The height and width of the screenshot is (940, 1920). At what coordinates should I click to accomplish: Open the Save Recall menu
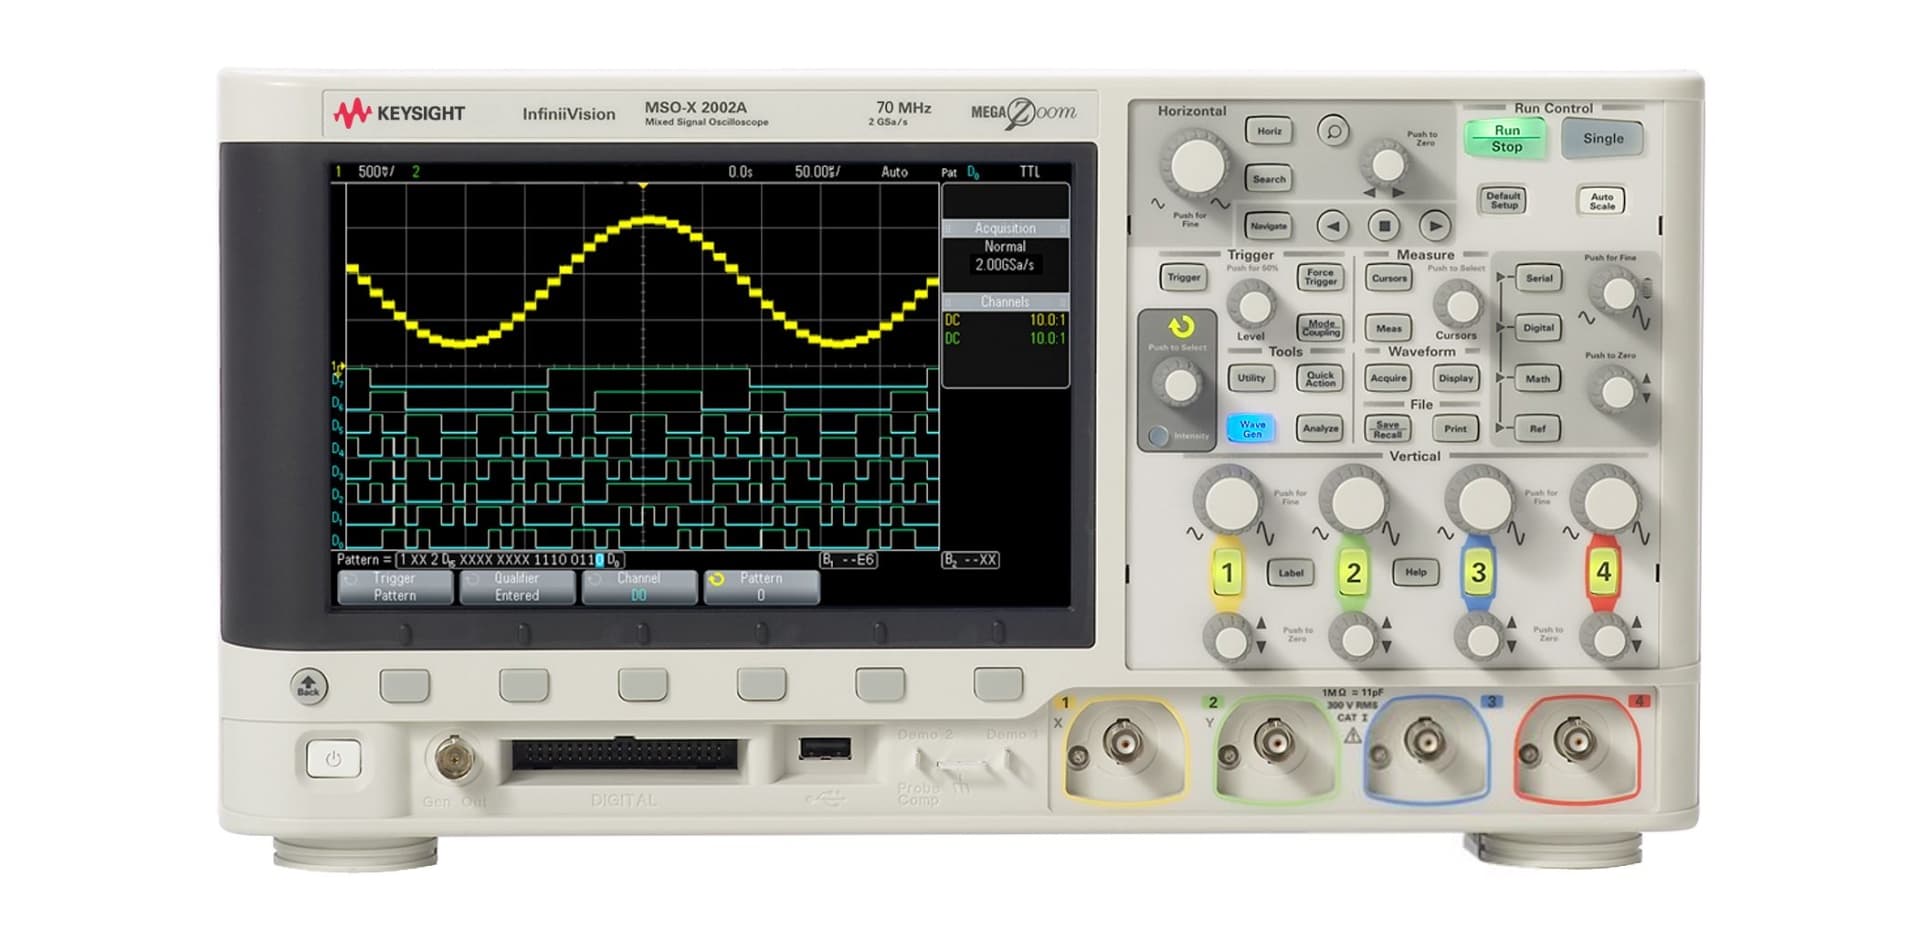click(x=1387, y=428)
